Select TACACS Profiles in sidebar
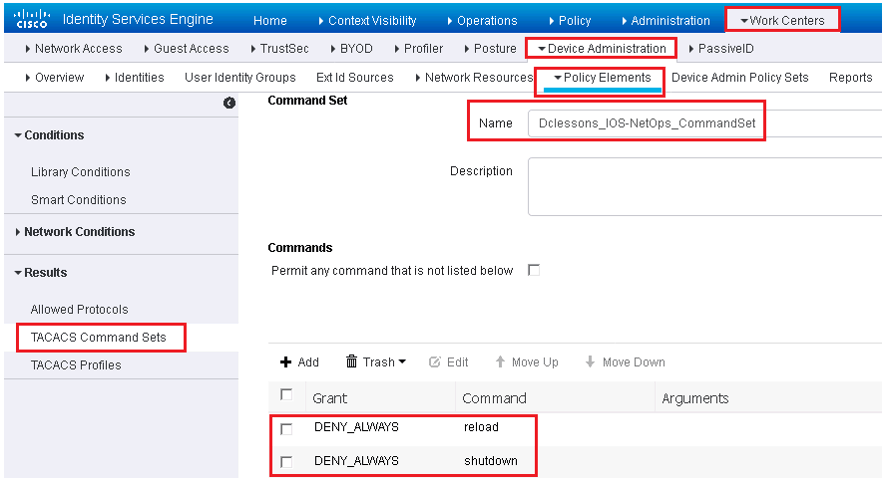Image resolution: width=885 pixels, height=478 pixels. coord(76,365)
